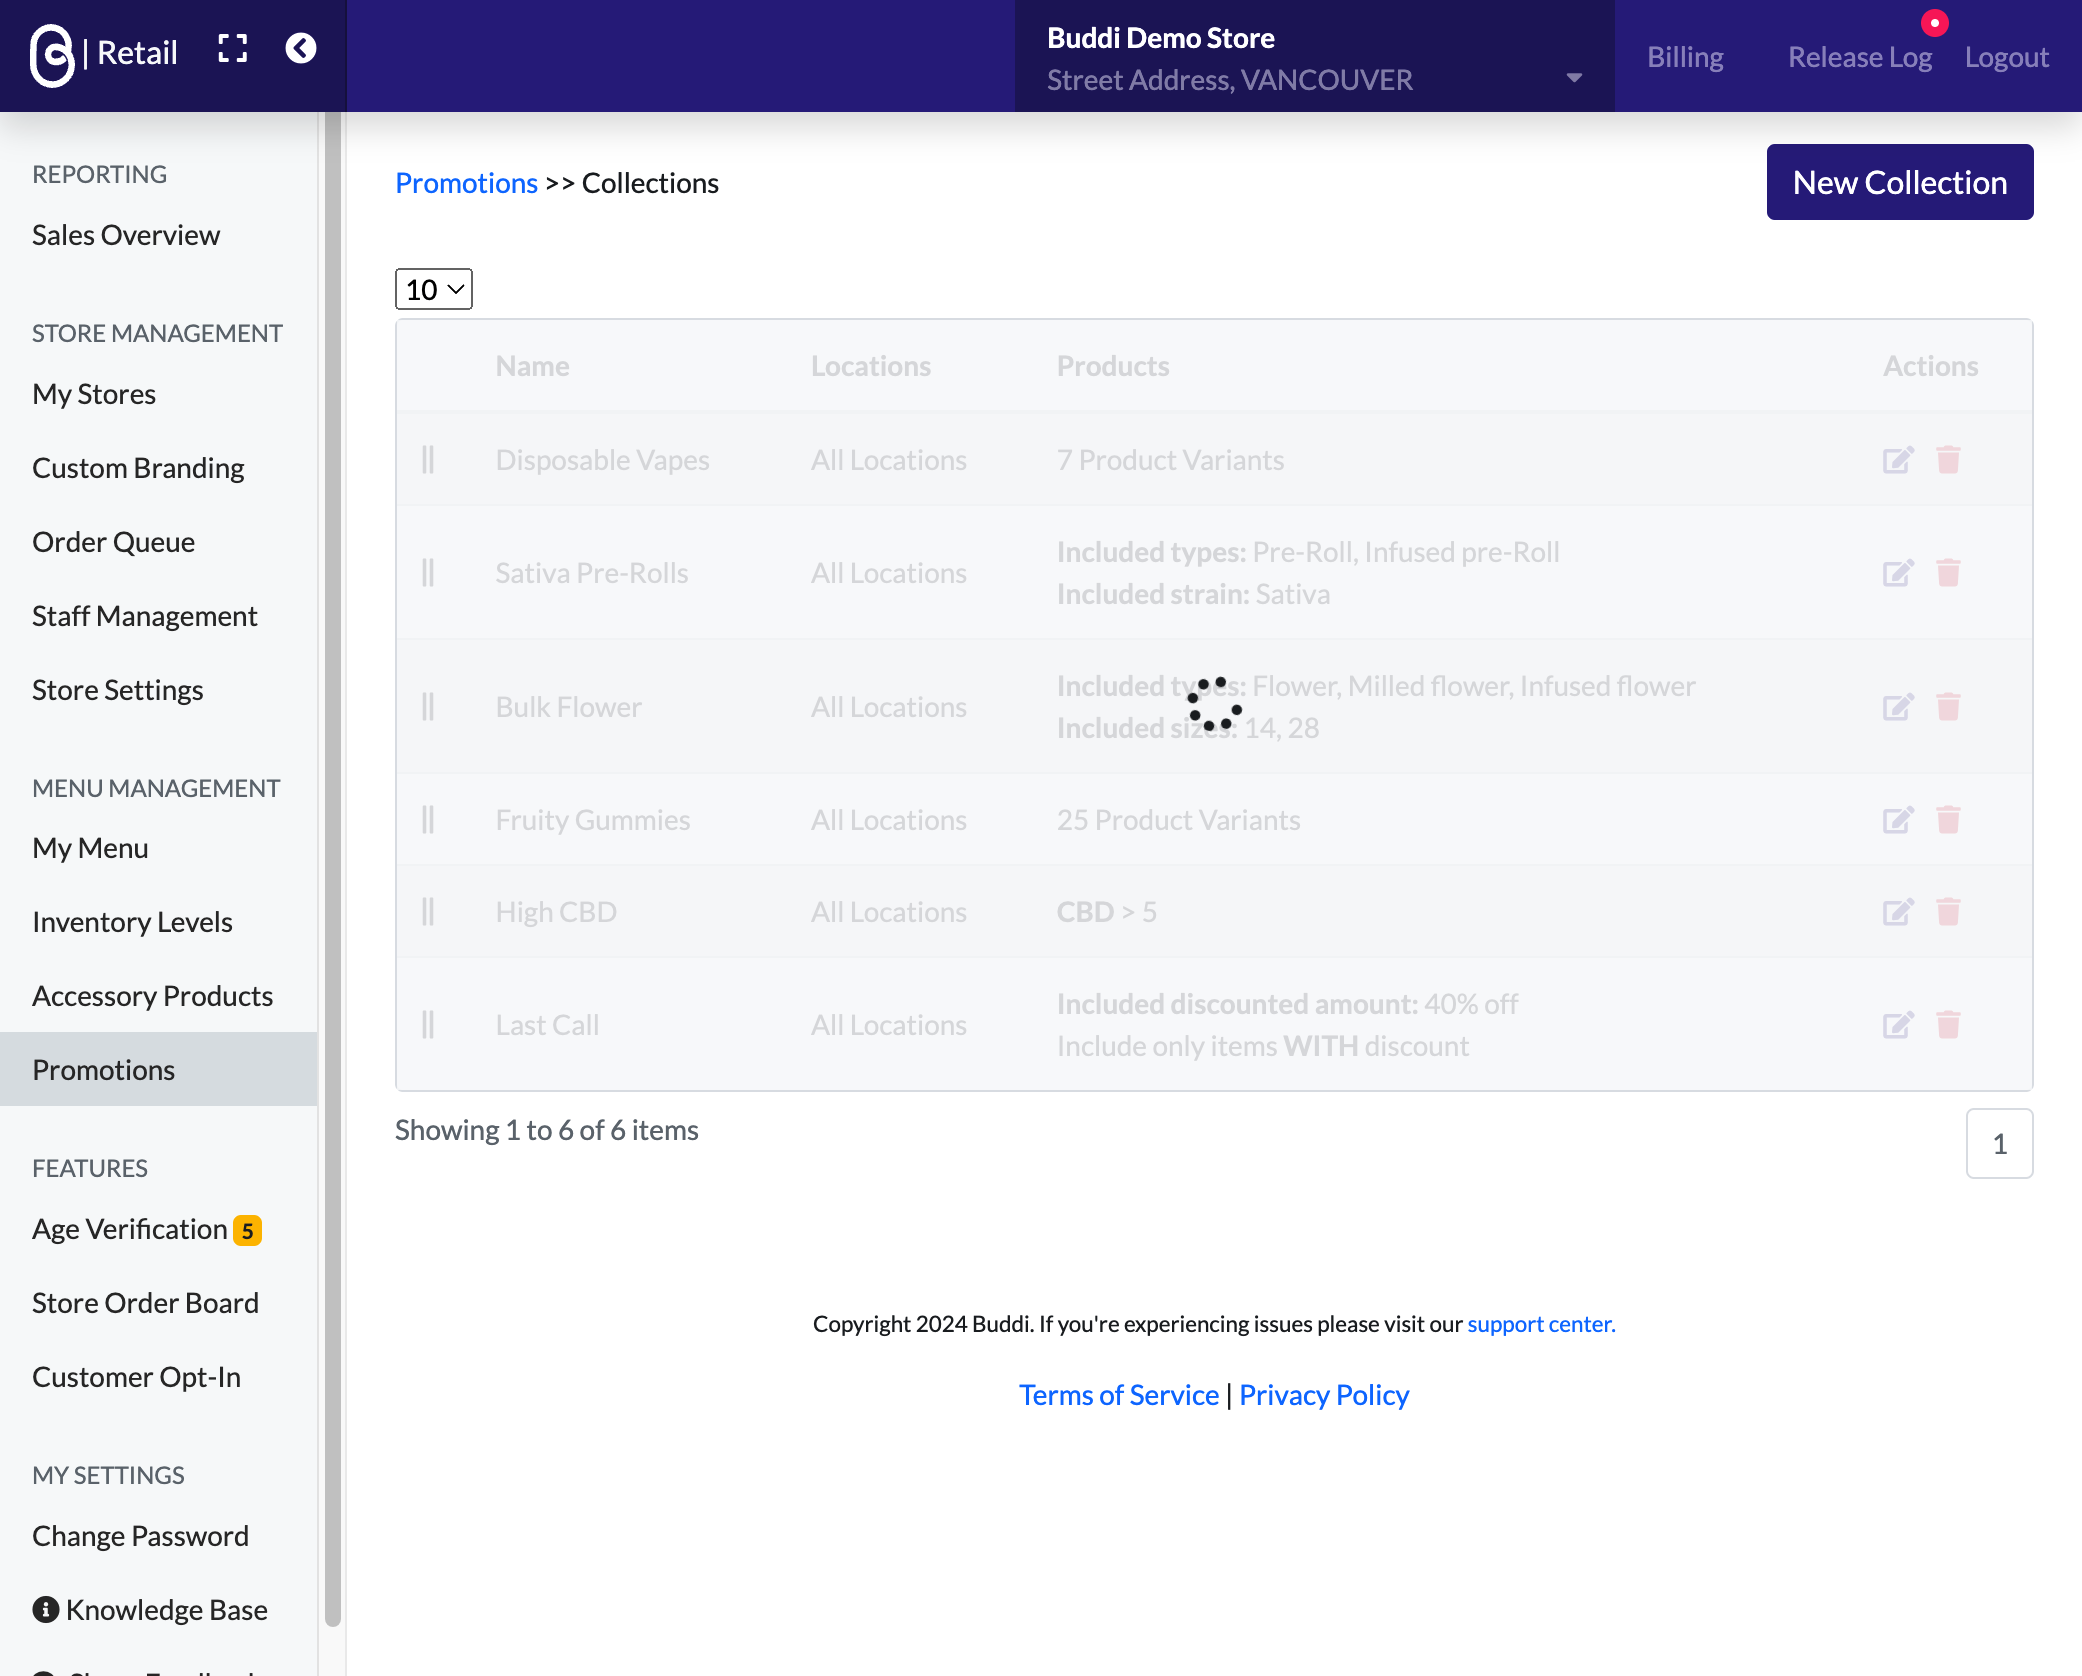Image resolution: width=2082 pixels, height=1676 pixels.
Task: Click the drag handle for Fruity Gummies
Action: coord(428,820)
